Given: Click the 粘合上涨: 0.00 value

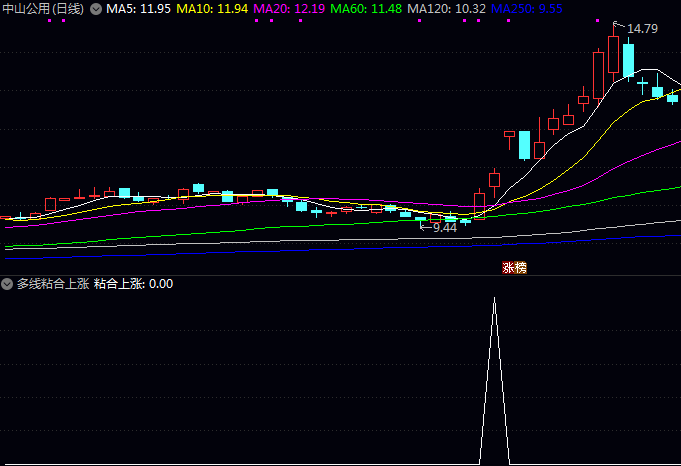Looking at the screenshot, I should tap(133, 284).
